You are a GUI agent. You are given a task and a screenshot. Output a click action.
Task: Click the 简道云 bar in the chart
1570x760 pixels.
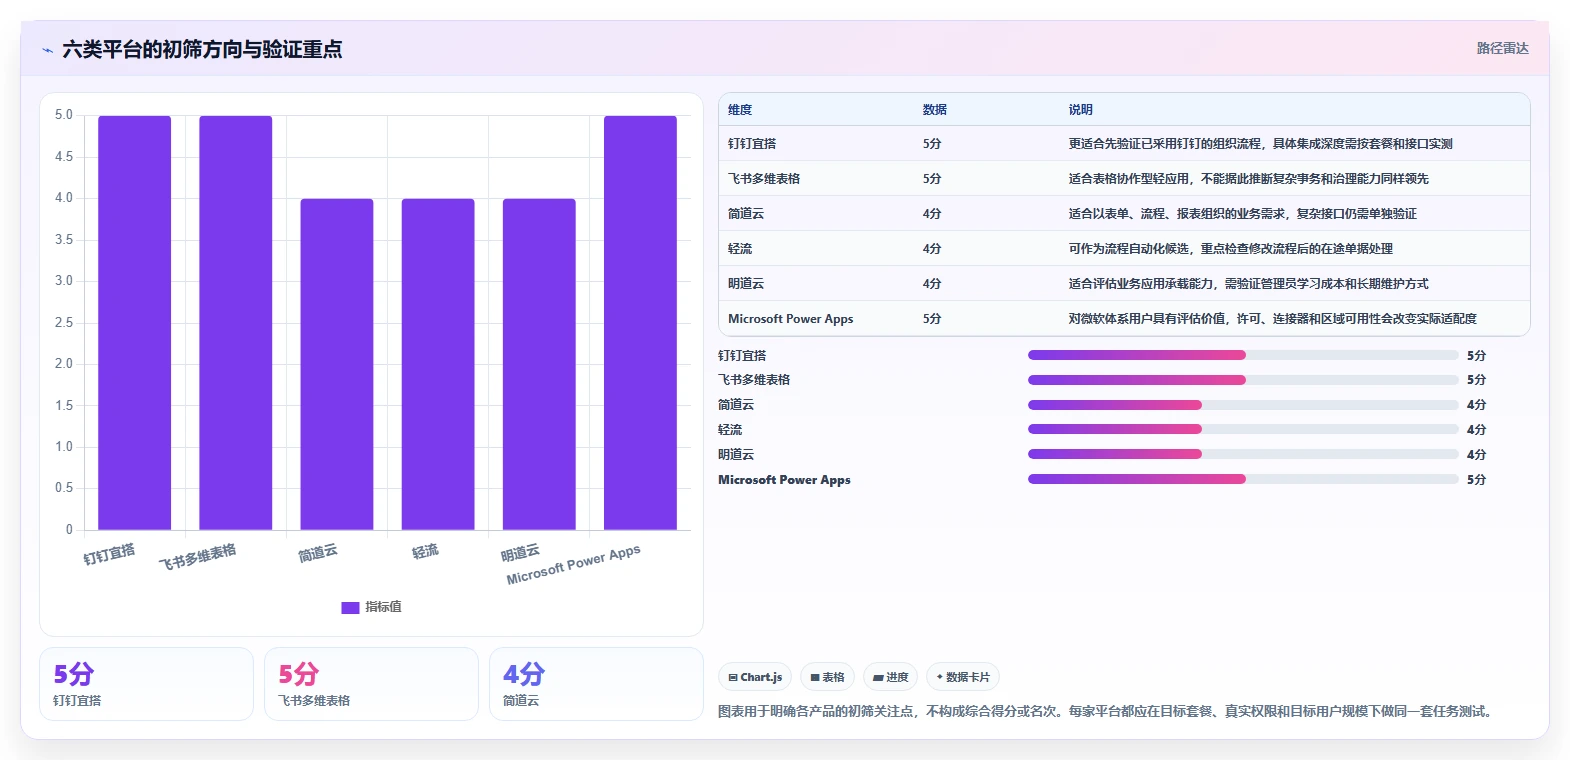tap(337, 364)
